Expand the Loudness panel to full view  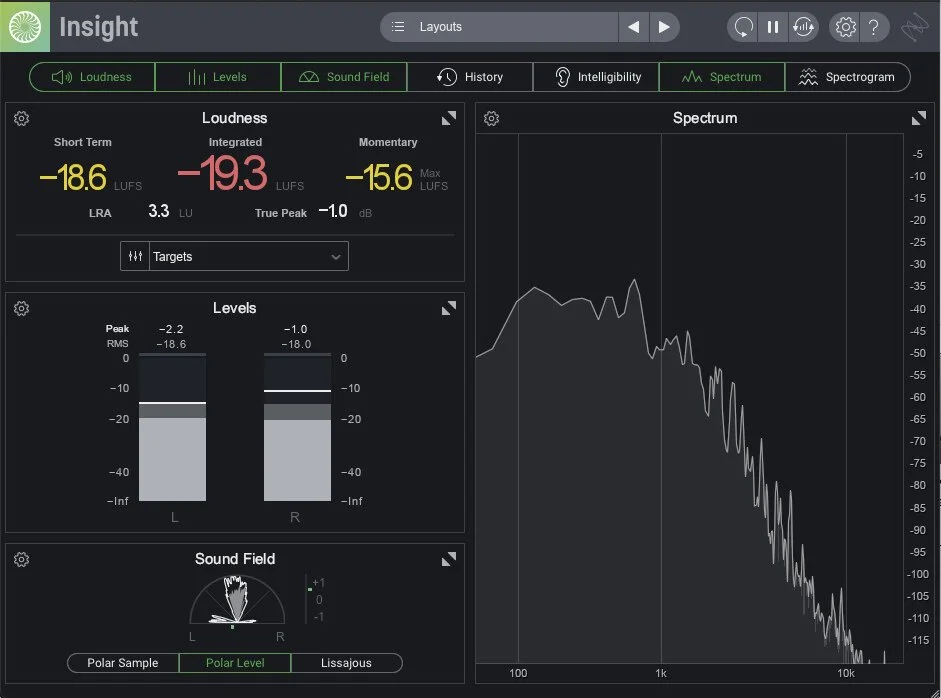448,118
